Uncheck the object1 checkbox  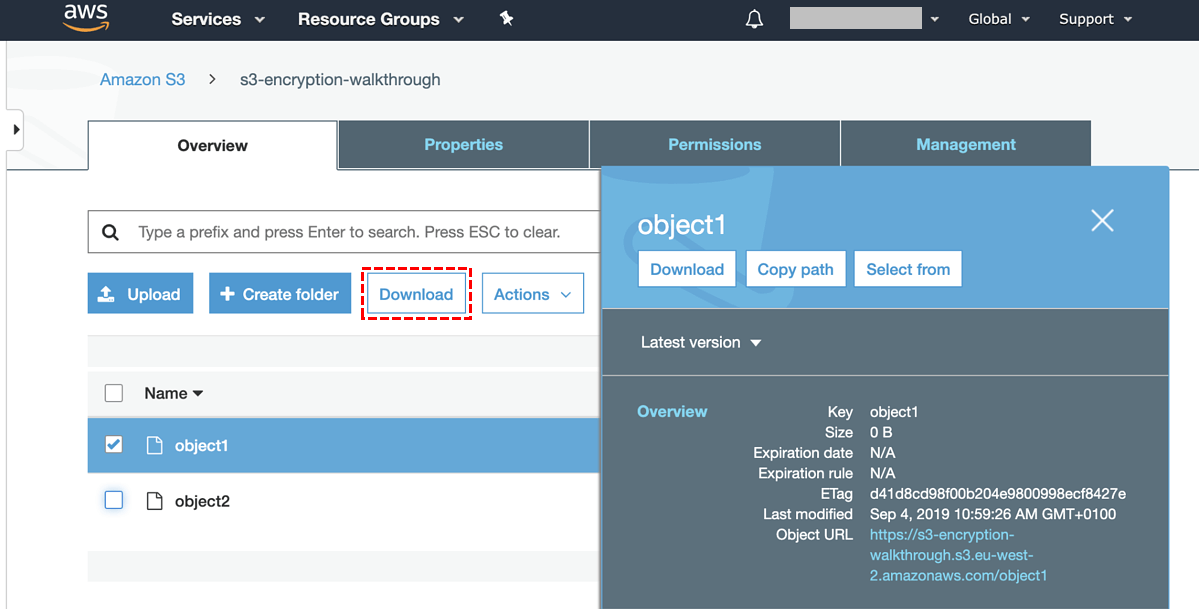click(x=114, y=444)
